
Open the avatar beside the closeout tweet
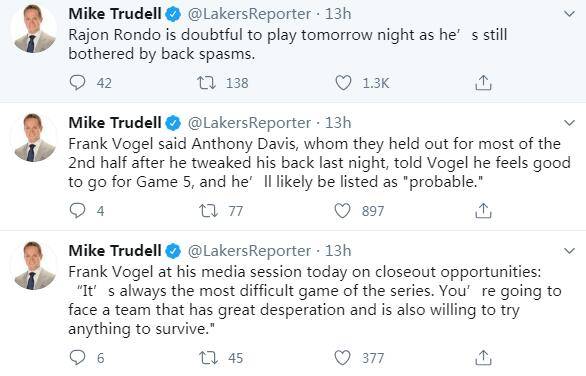click(x=34, y=266)
